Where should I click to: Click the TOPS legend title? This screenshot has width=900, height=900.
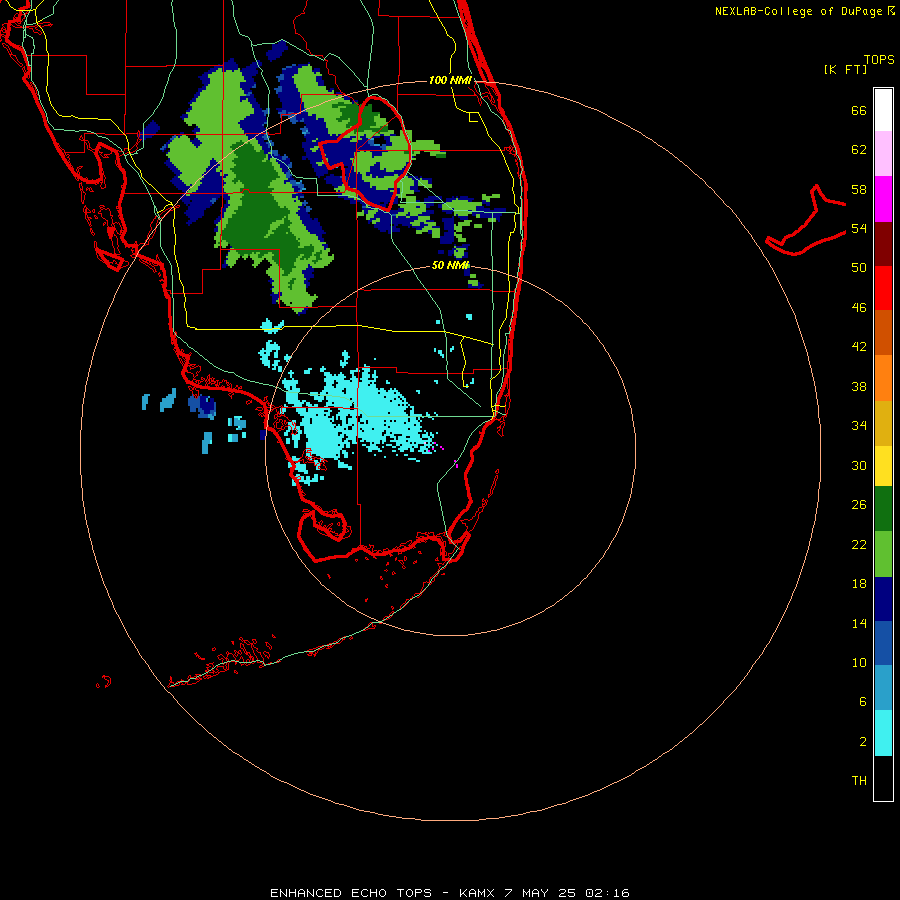pos(879,60)
